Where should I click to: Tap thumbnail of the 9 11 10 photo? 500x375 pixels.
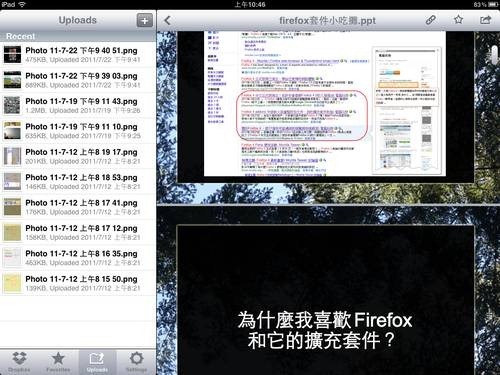click(x=12, y=131)
